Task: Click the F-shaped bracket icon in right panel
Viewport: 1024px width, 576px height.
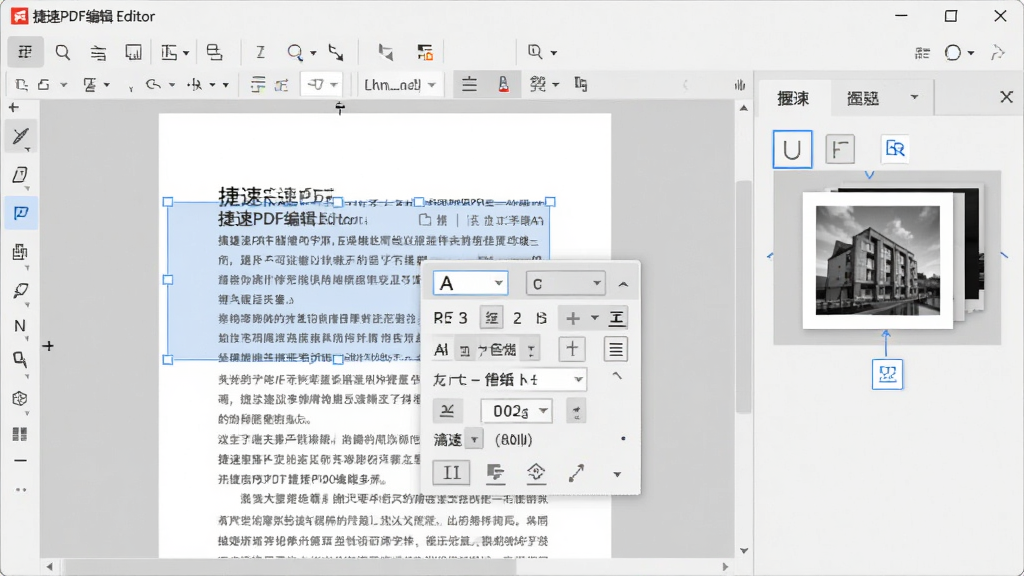Action: [x=840, y=149]
